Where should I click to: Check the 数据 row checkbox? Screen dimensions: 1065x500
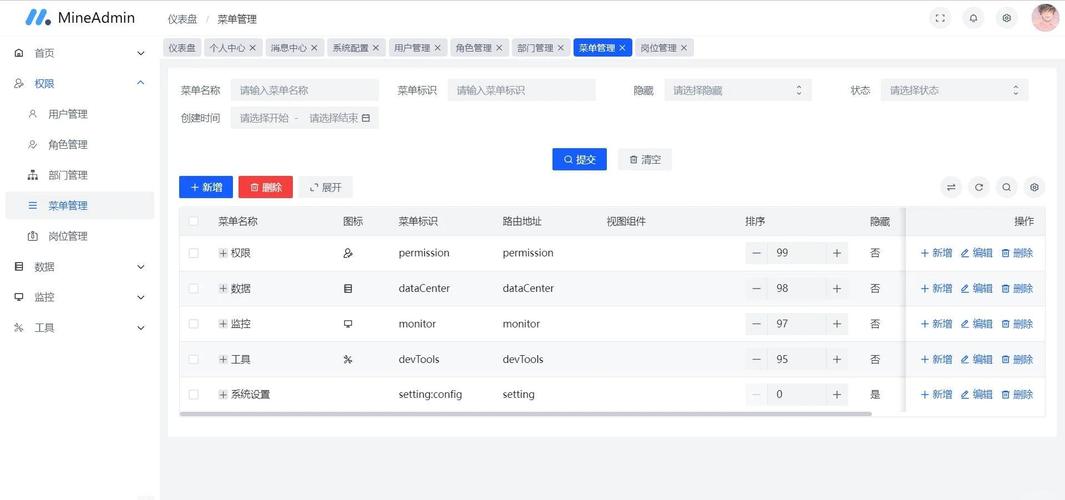(194, 288)
